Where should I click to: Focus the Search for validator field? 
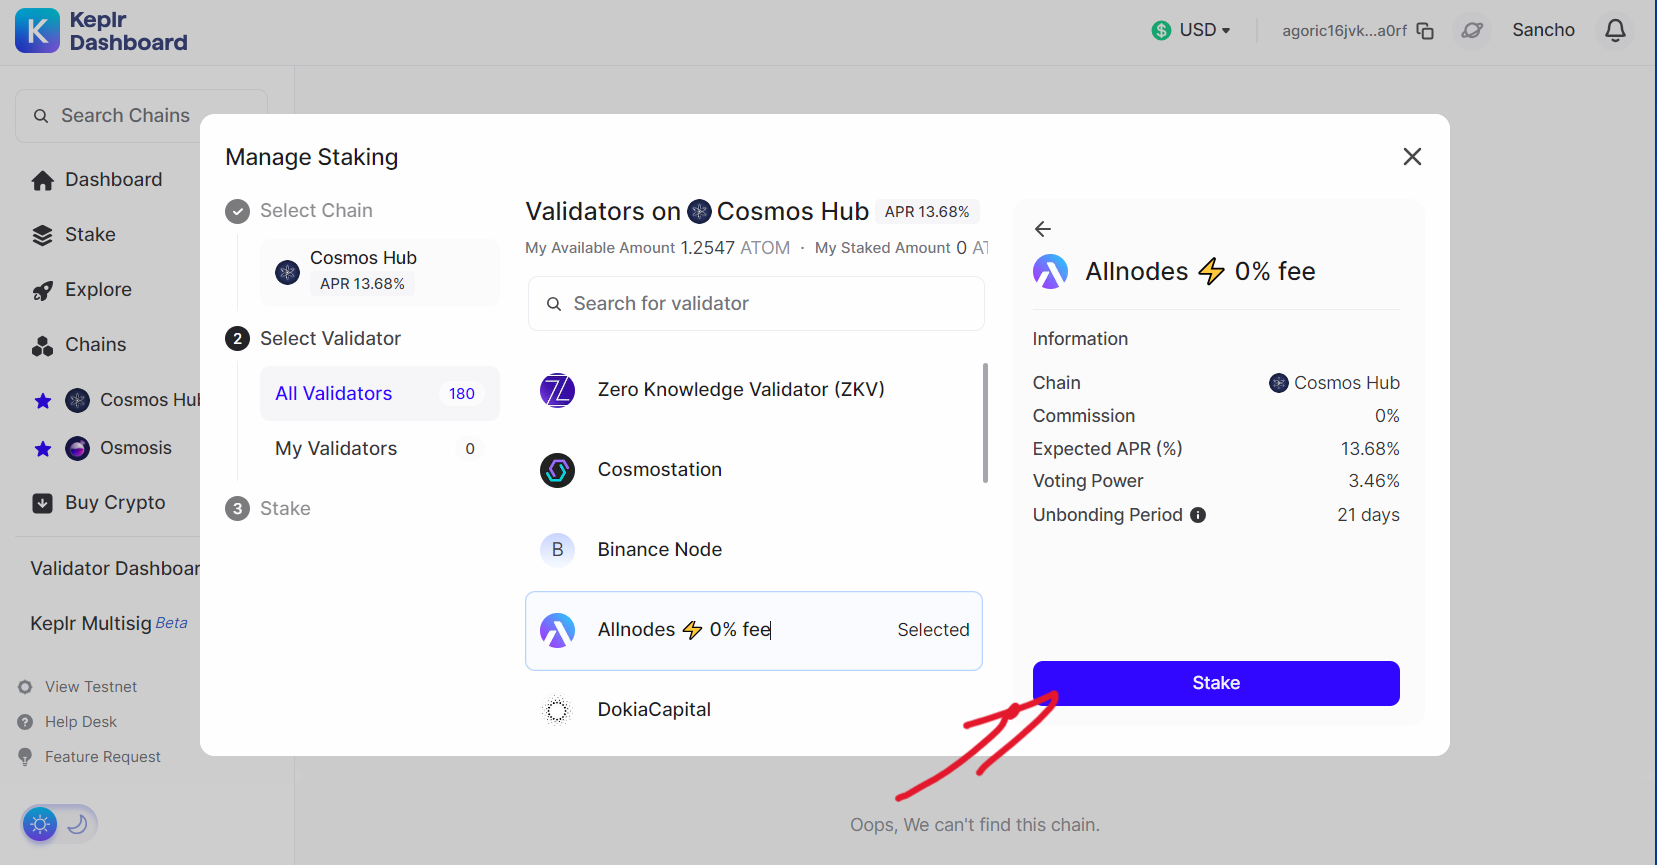(756, 304)
